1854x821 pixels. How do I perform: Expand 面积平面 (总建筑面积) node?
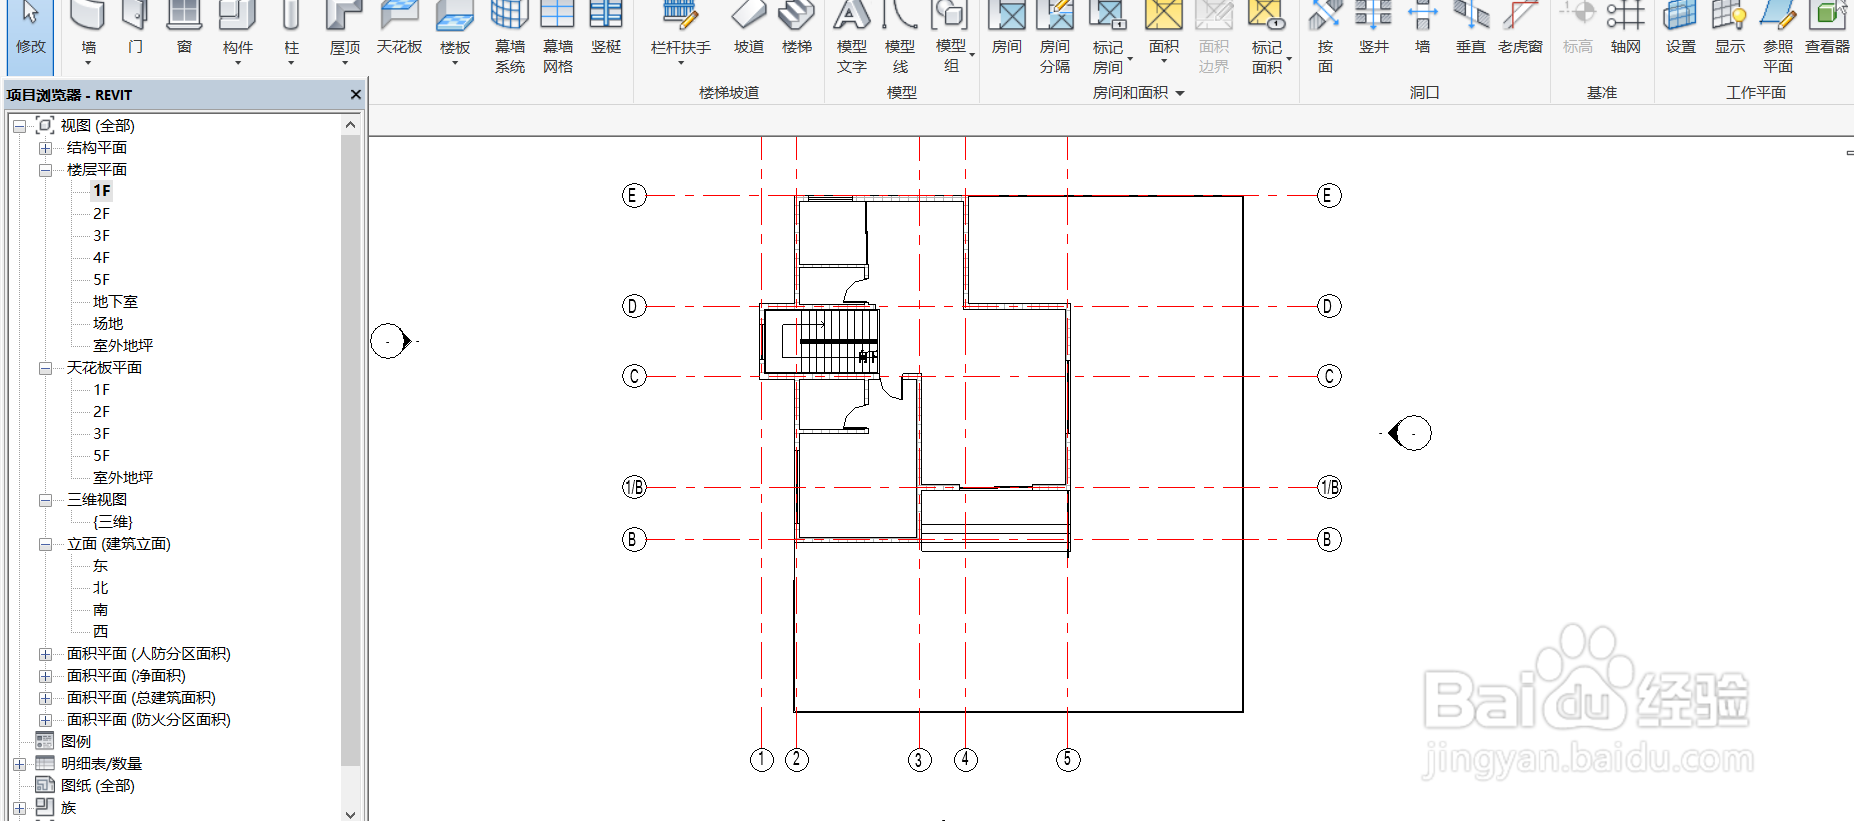coord(45,698)
